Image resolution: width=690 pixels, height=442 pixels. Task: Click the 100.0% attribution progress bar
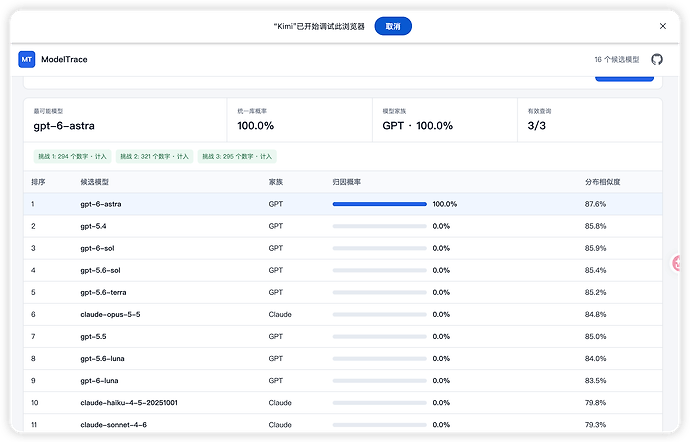pyautogui.click(x=379, y=204)
